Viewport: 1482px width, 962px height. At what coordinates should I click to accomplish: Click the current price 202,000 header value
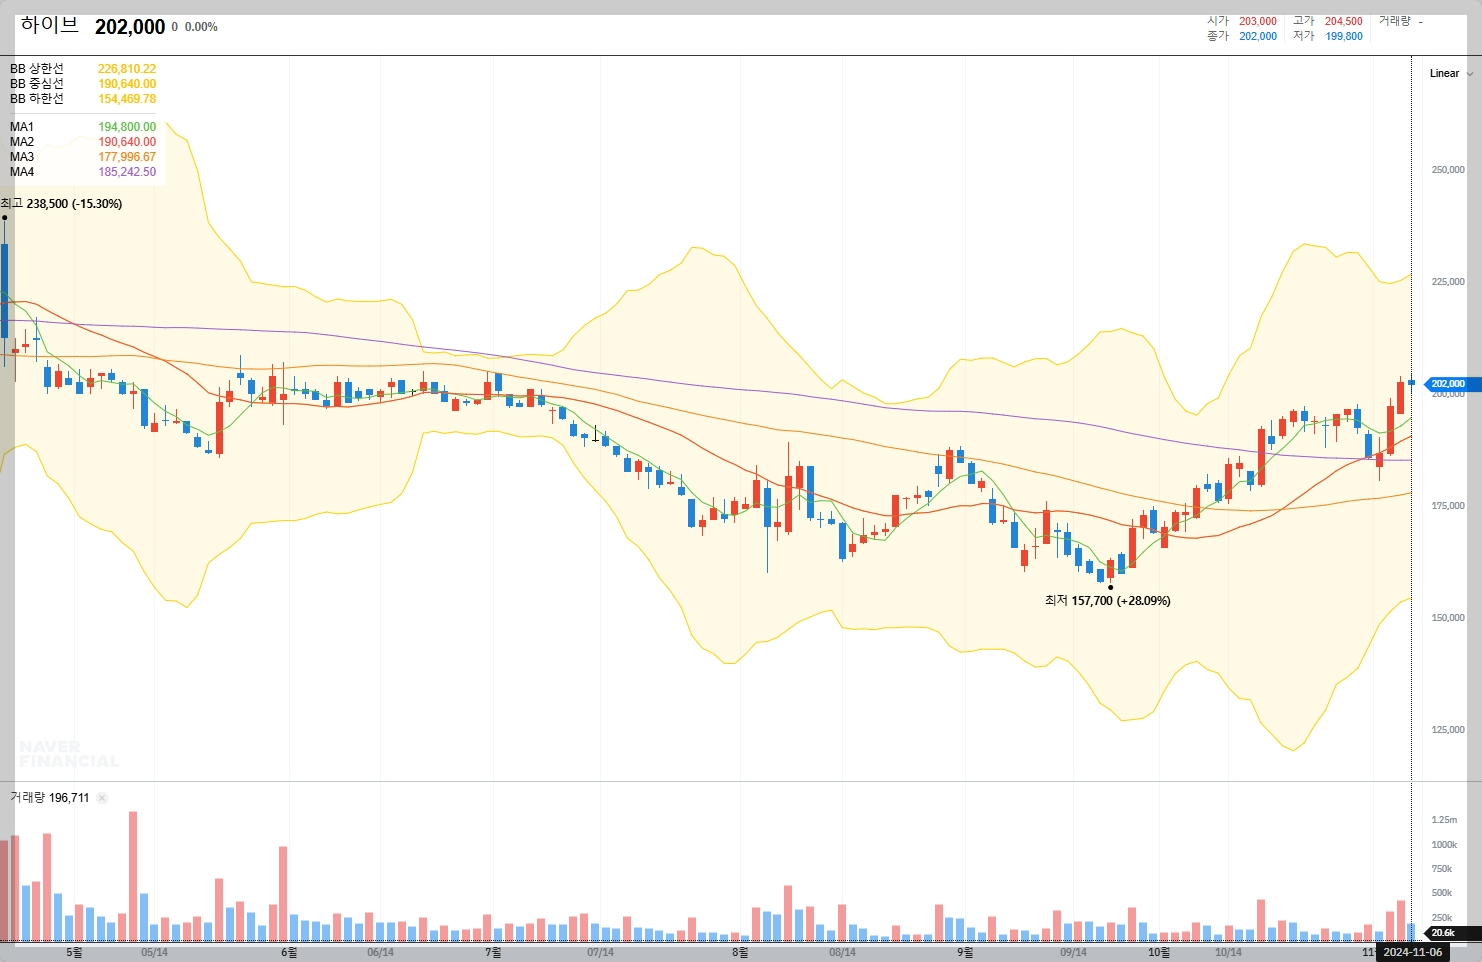coord(130,27)
